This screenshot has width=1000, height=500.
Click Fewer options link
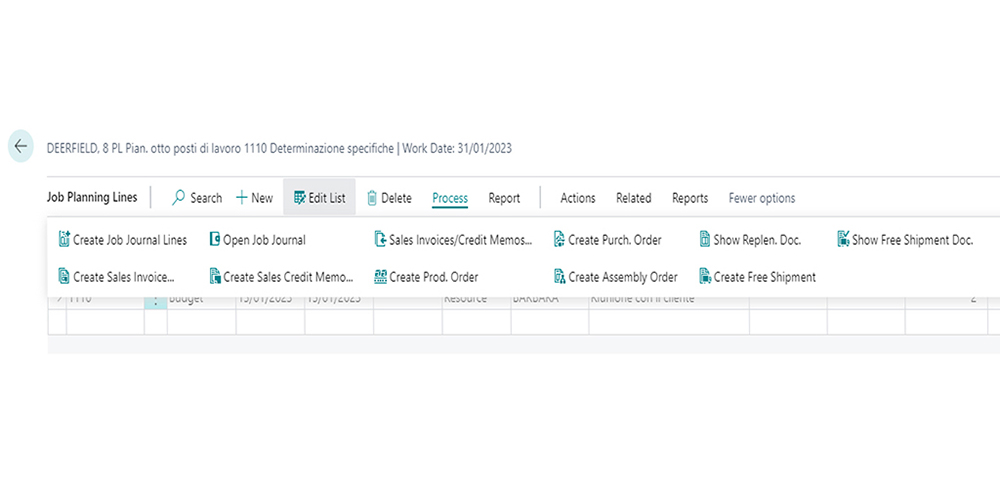pos(762,198)
